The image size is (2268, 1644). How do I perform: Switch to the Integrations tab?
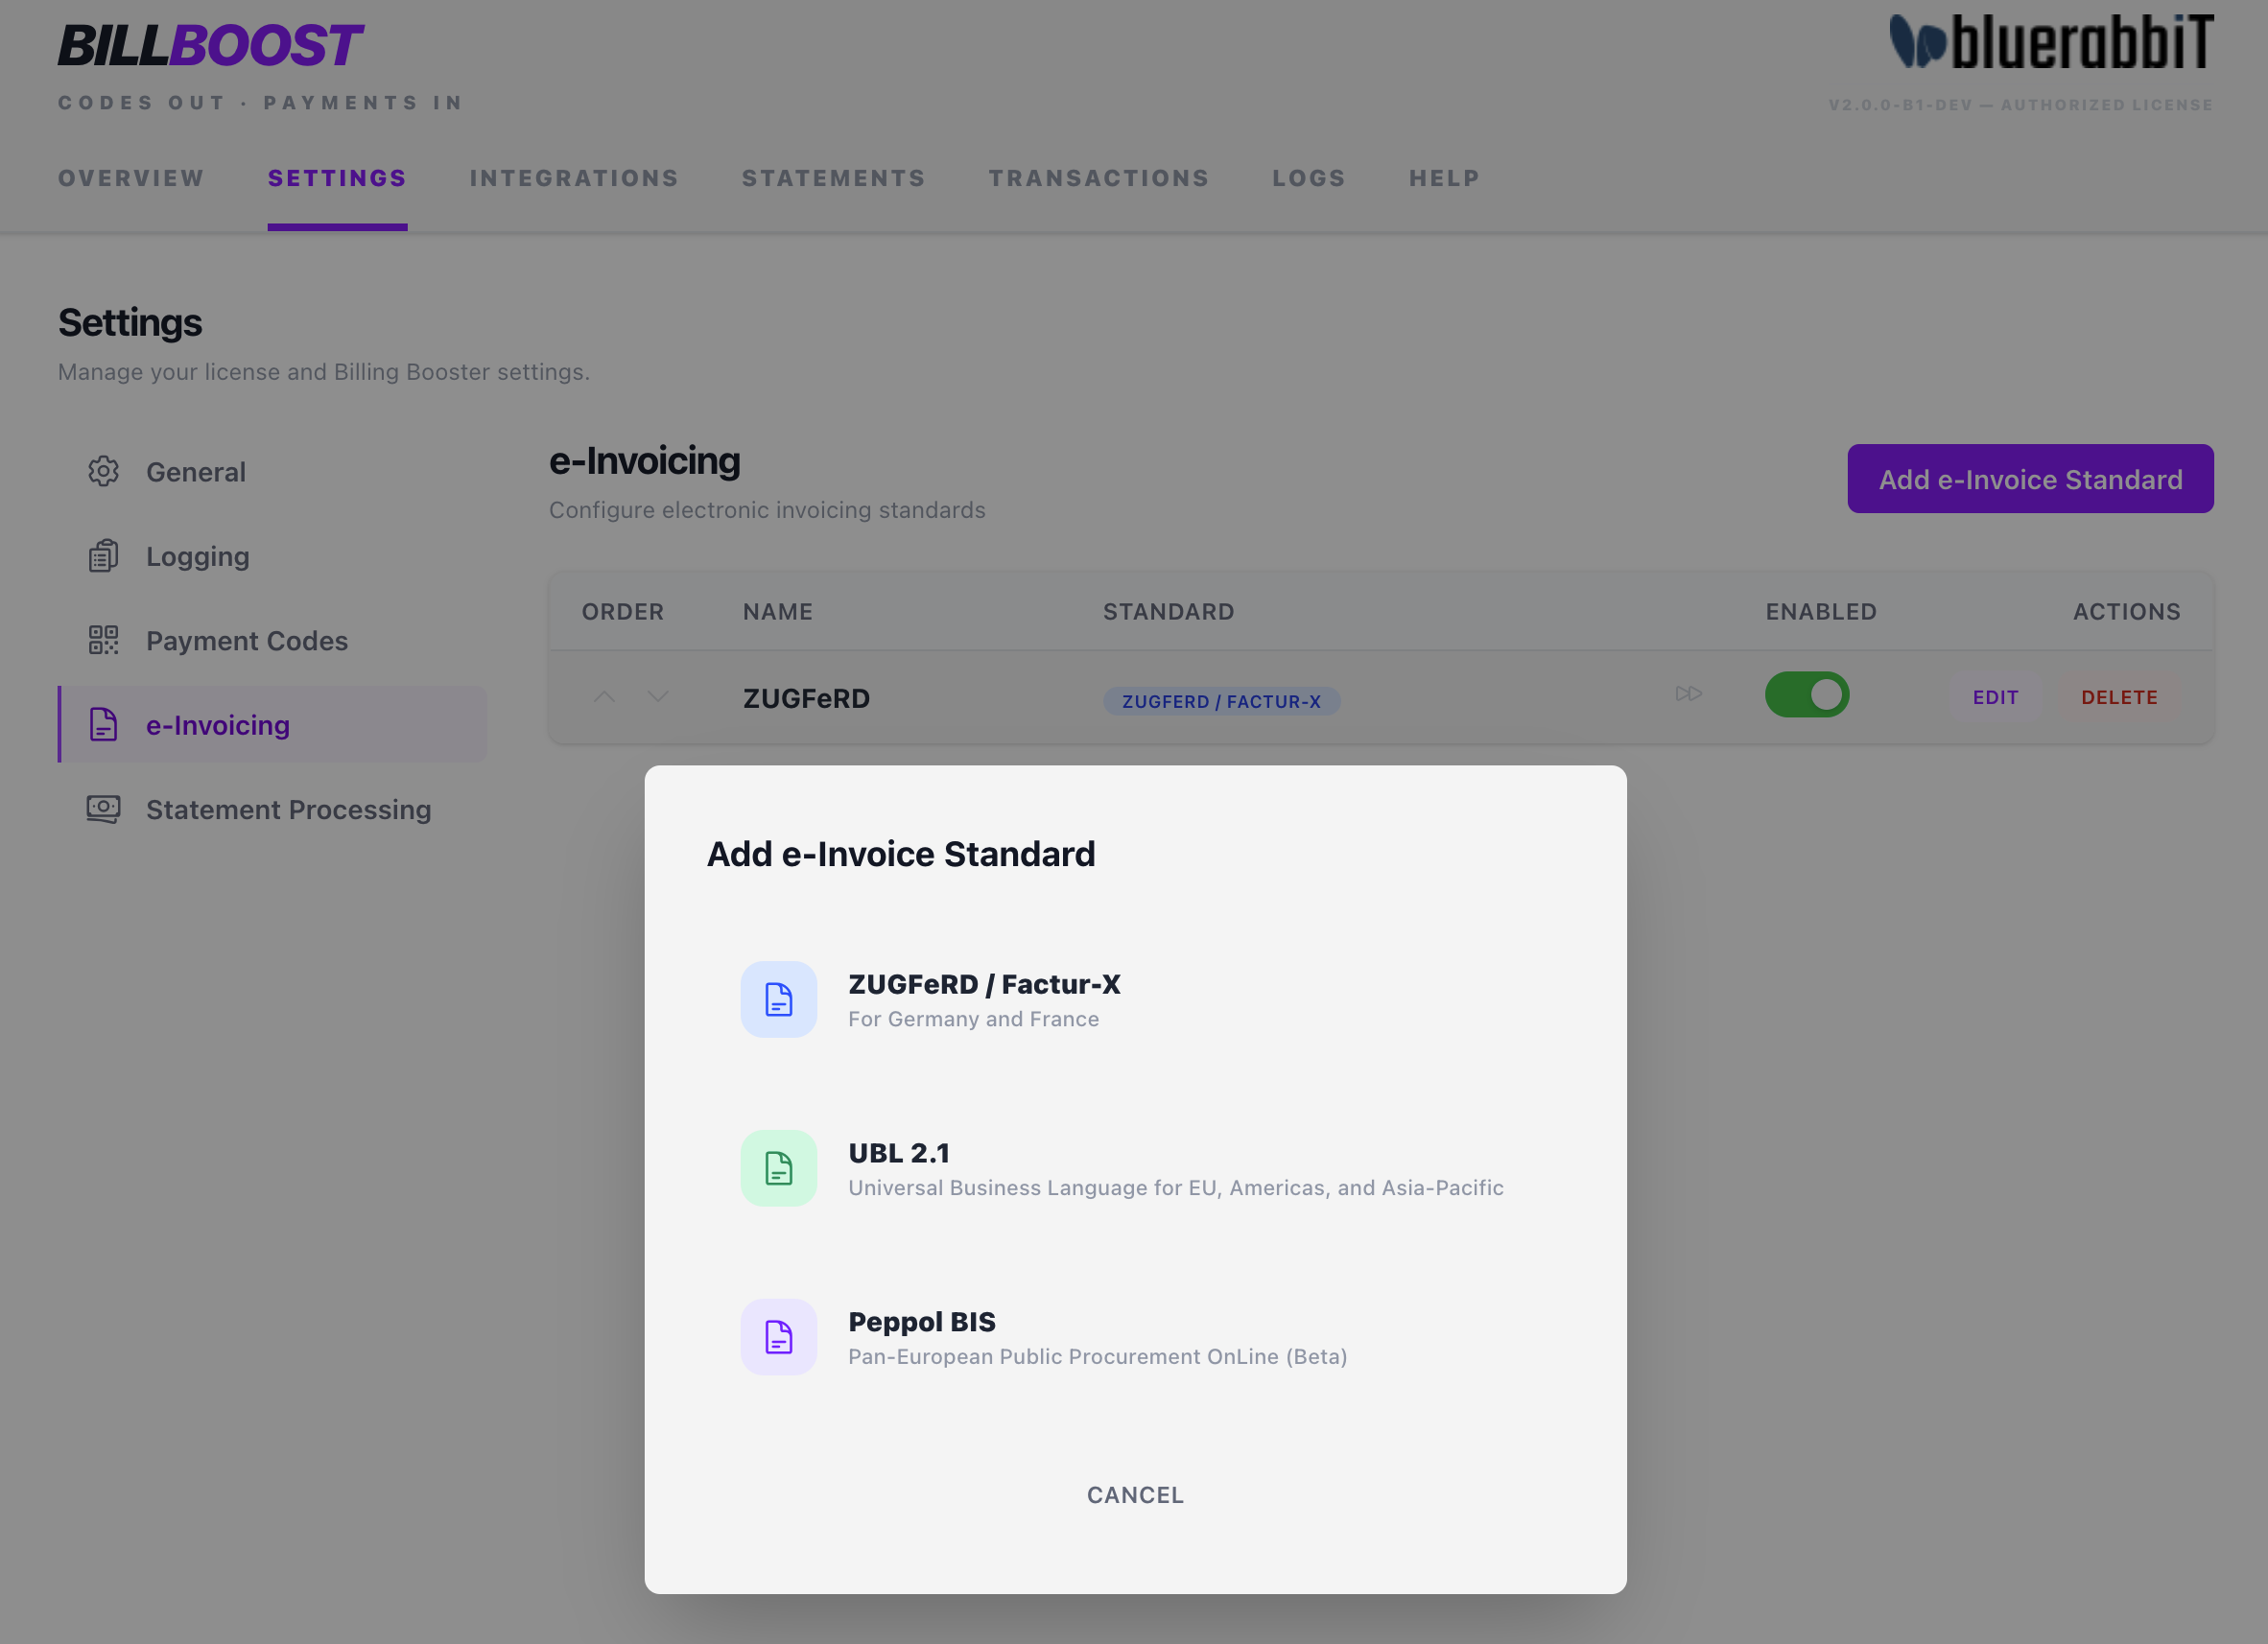tap(574, 178)
